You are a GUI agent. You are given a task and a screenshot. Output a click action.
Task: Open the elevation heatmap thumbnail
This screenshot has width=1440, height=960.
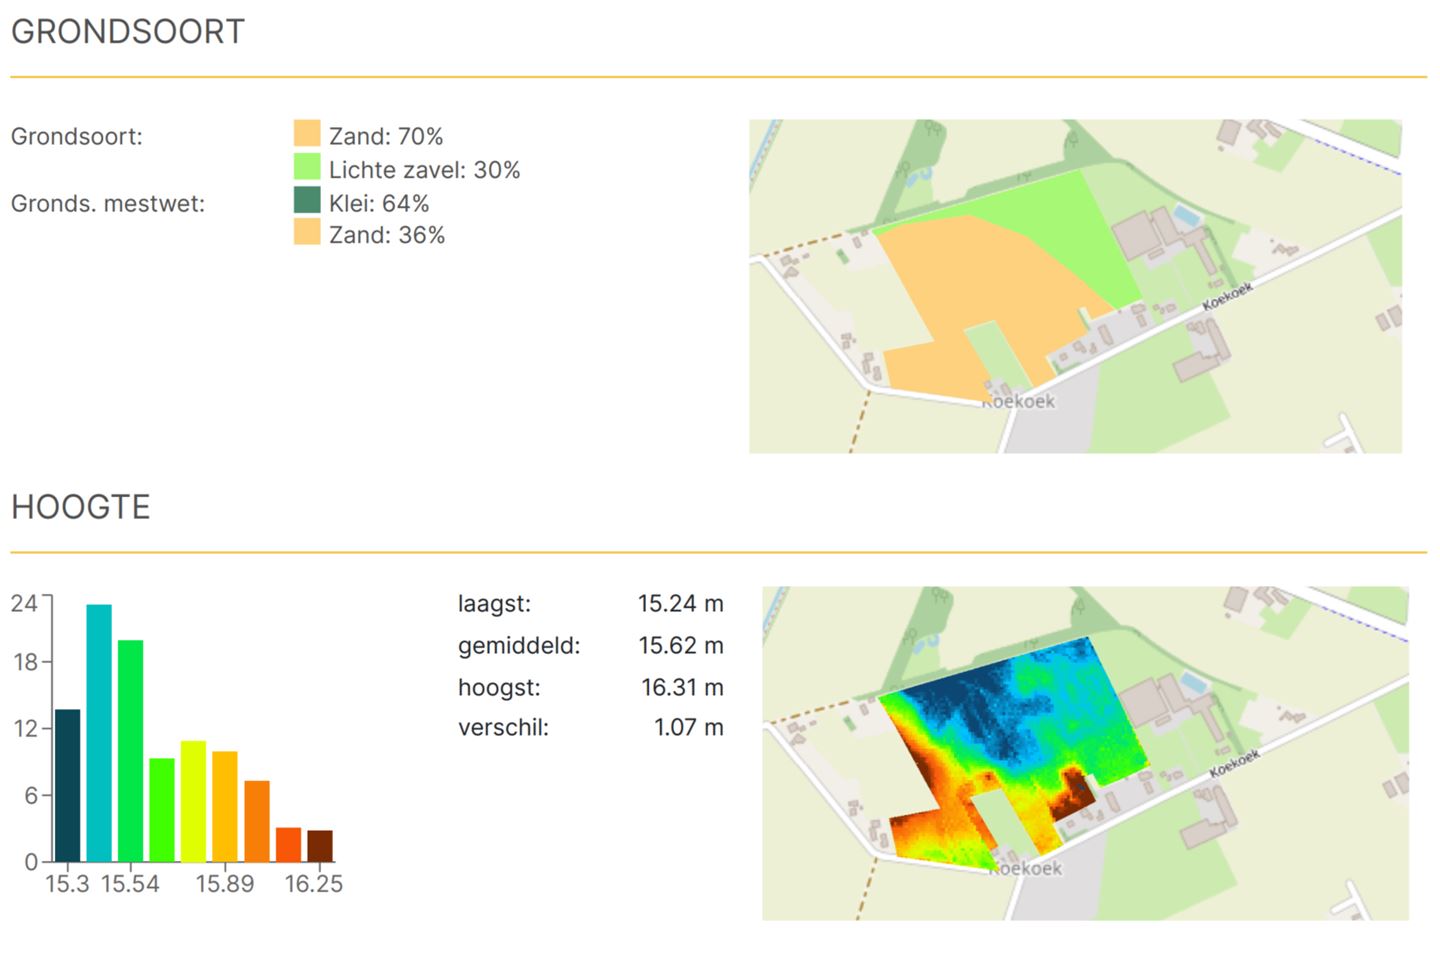point(1085,753)
